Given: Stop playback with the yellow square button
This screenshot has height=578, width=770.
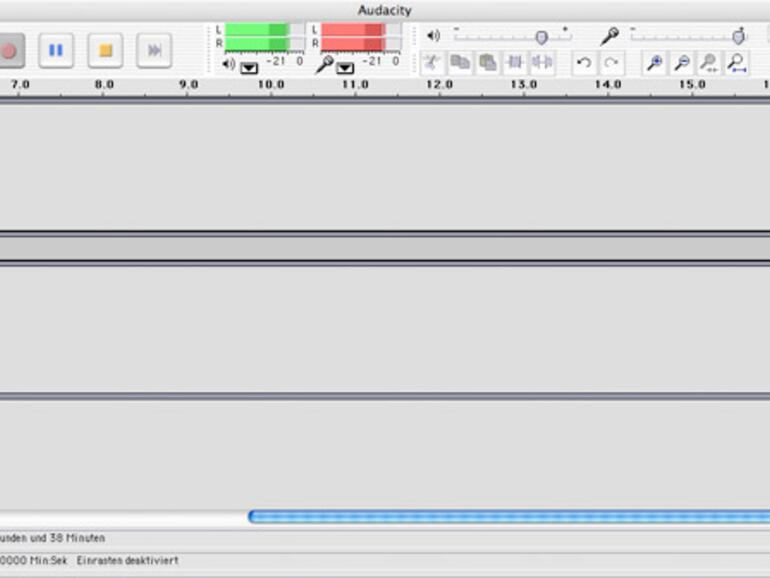Looking at the screenshot, I should 105,50.
